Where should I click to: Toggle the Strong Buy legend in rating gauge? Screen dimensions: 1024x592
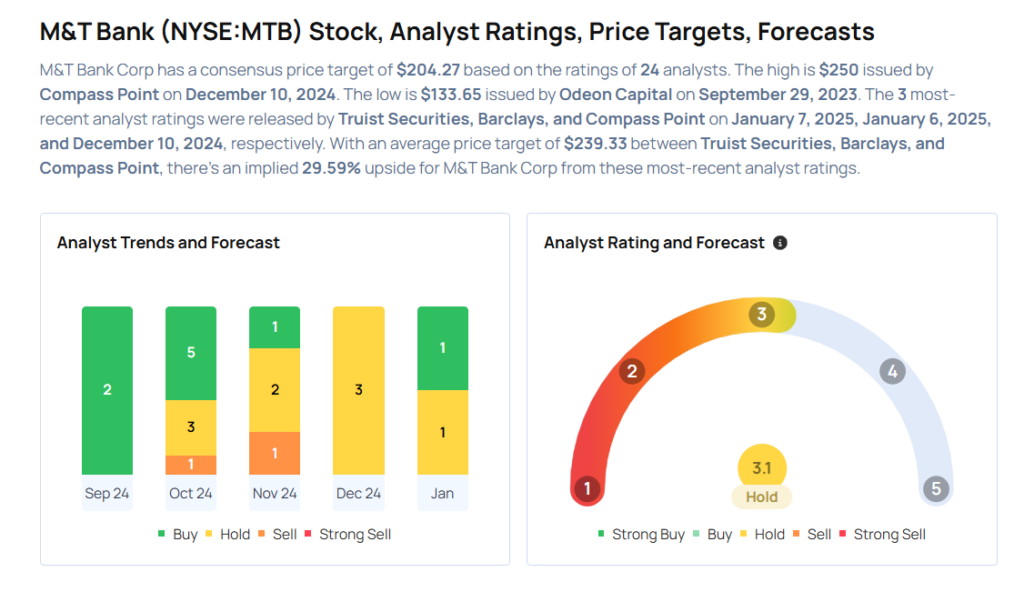tap(640, 534)
